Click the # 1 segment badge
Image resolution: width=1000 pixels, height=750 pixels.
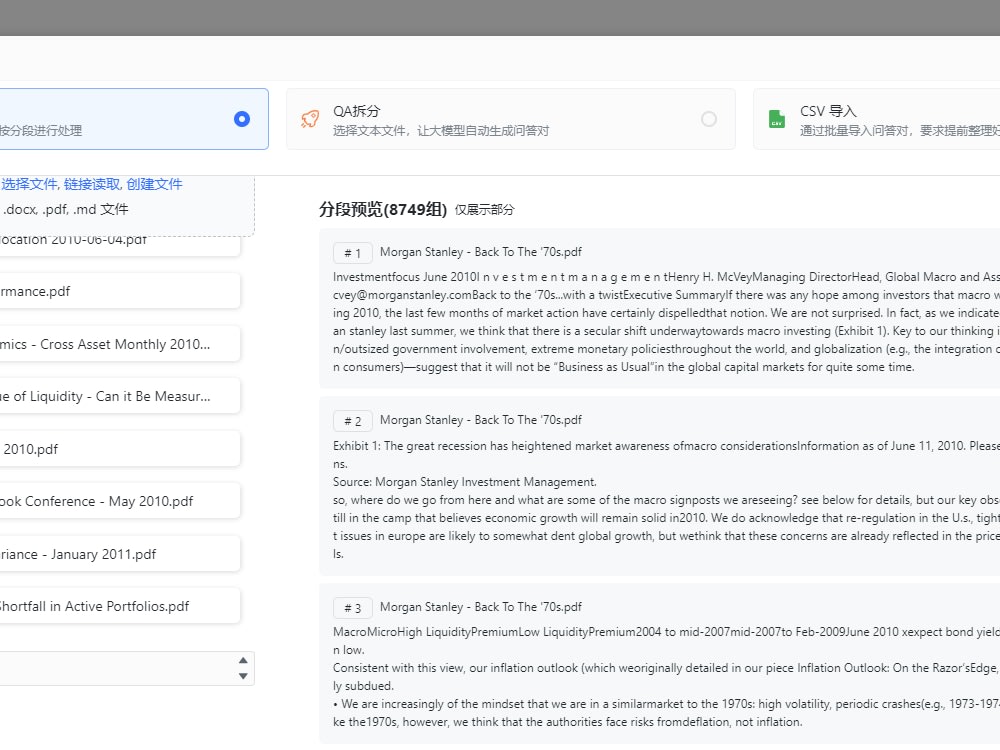(x=353, y=253)
